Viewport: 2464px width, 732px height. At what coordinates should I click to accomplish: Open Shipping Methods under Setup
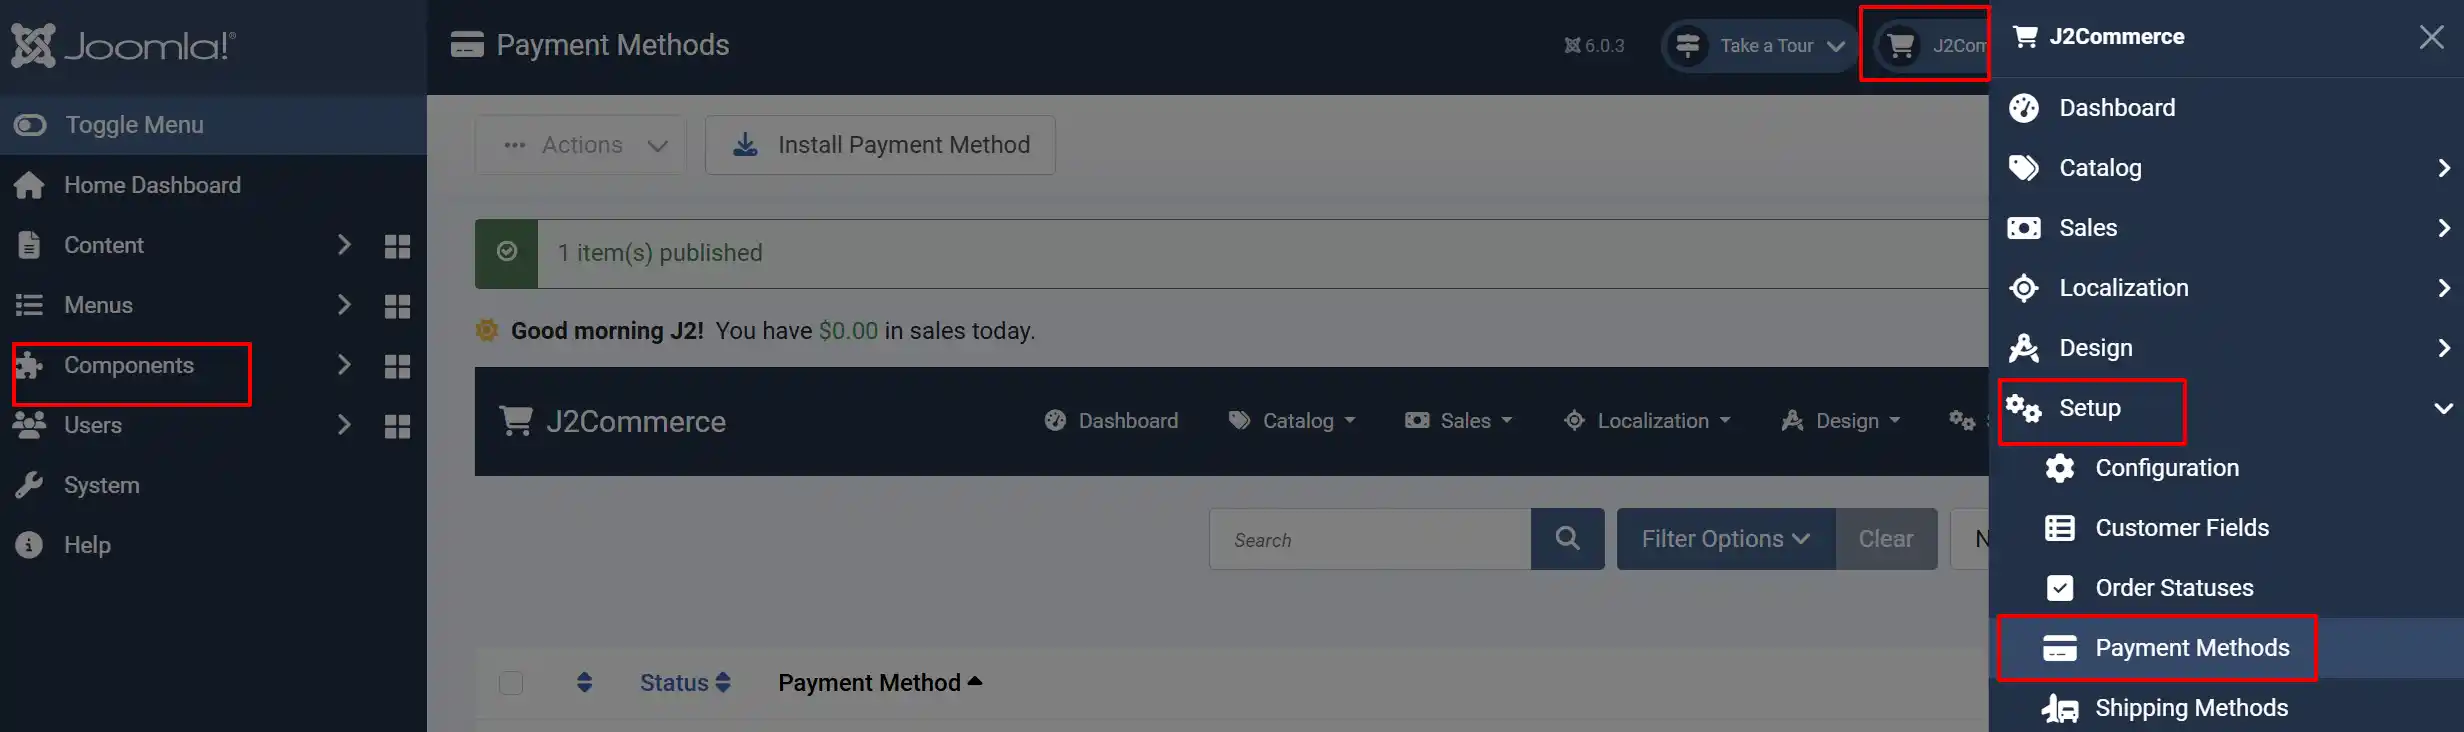(x=2226, y=708)
